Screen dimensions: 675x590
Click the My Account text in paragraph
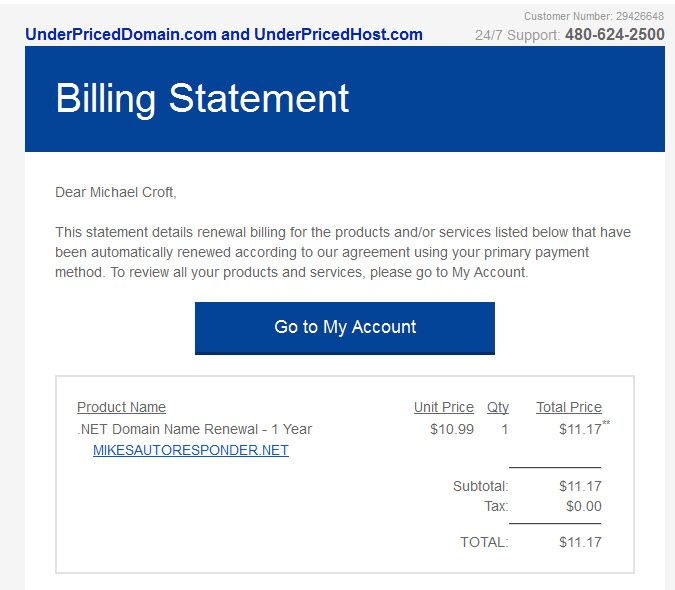489,272
